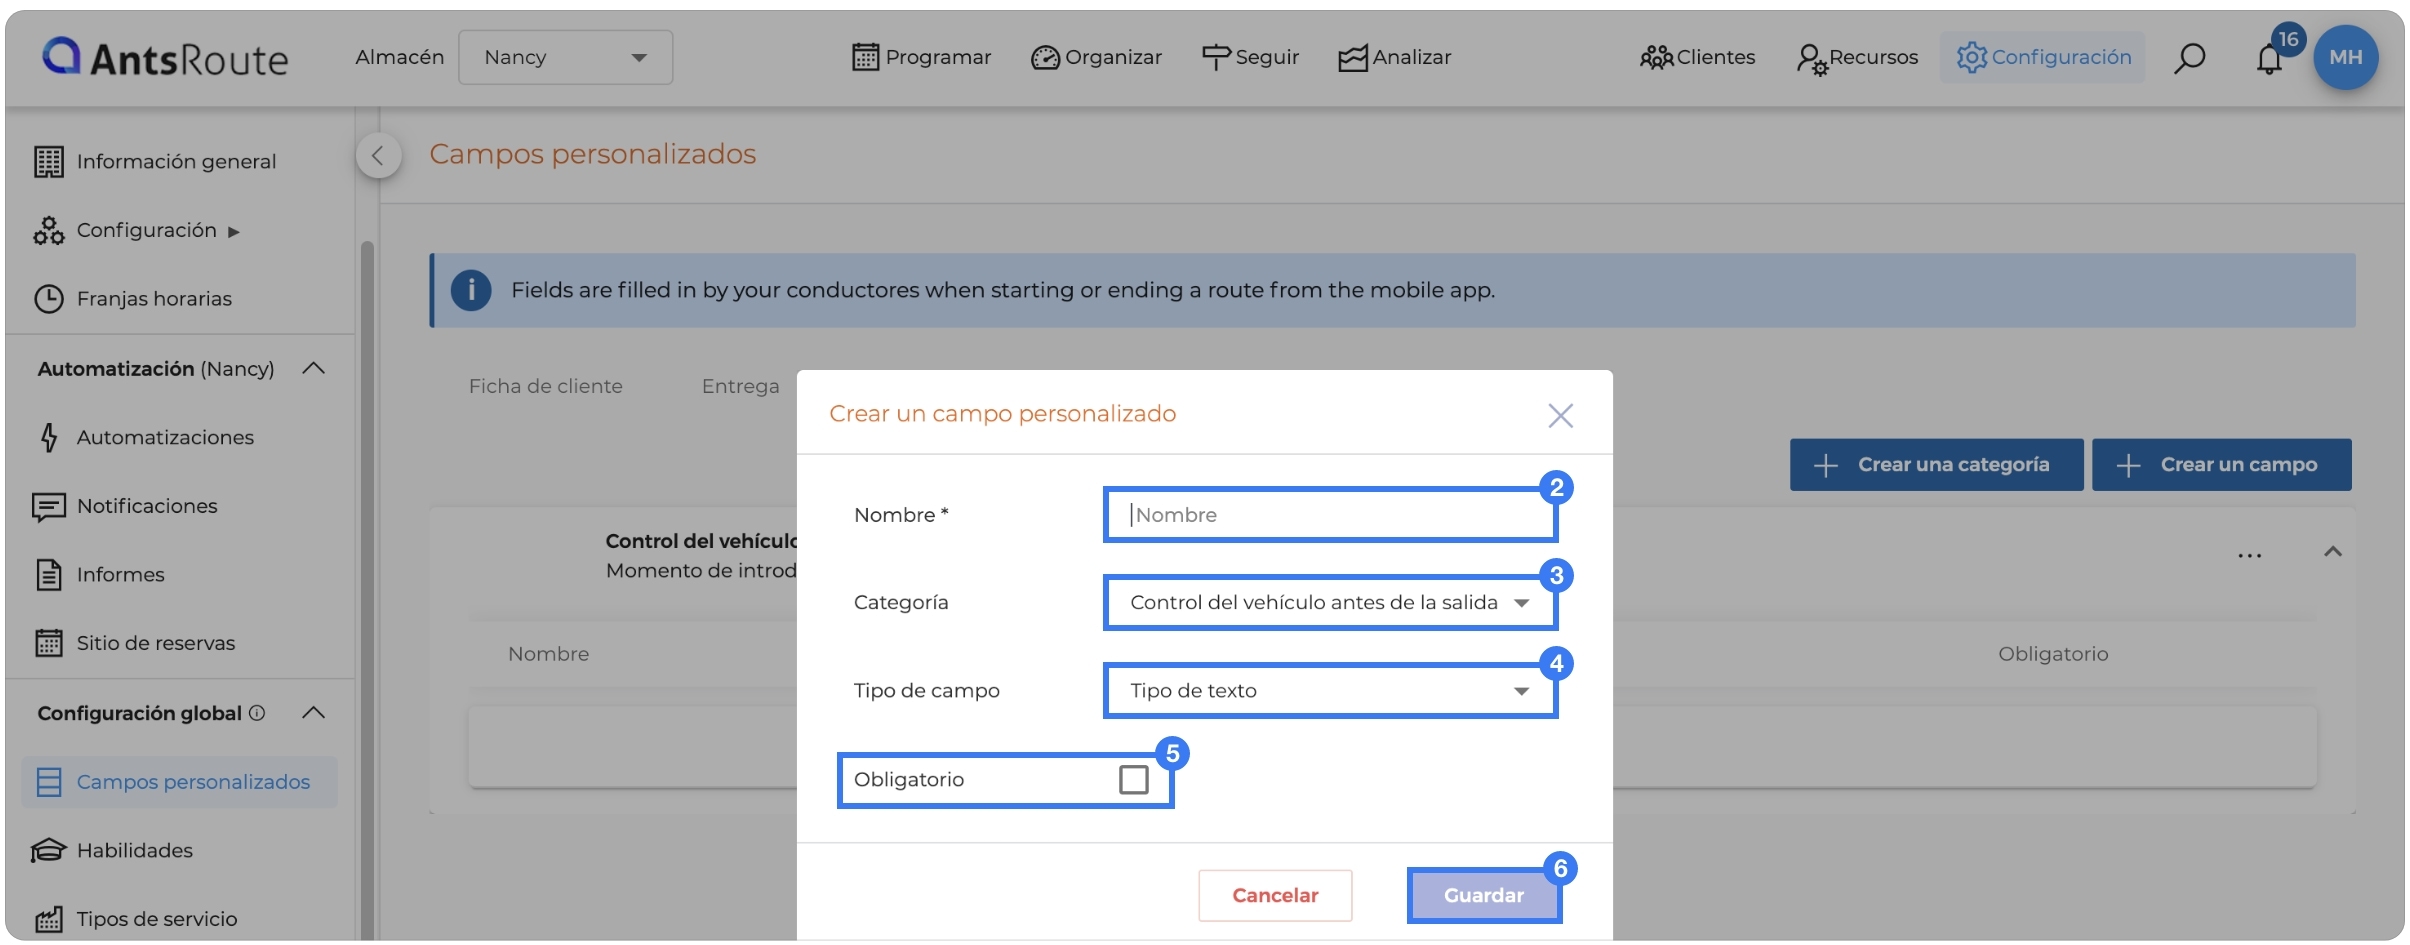
Task: Open Información general in the sidebar
Action: (176, 161)
